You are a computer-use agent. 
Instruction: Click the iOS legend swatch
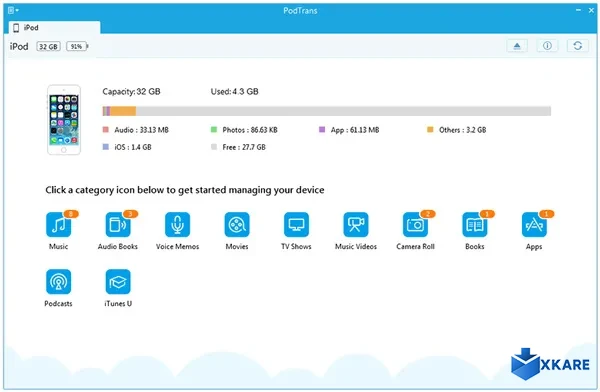(x=106, y=147)
